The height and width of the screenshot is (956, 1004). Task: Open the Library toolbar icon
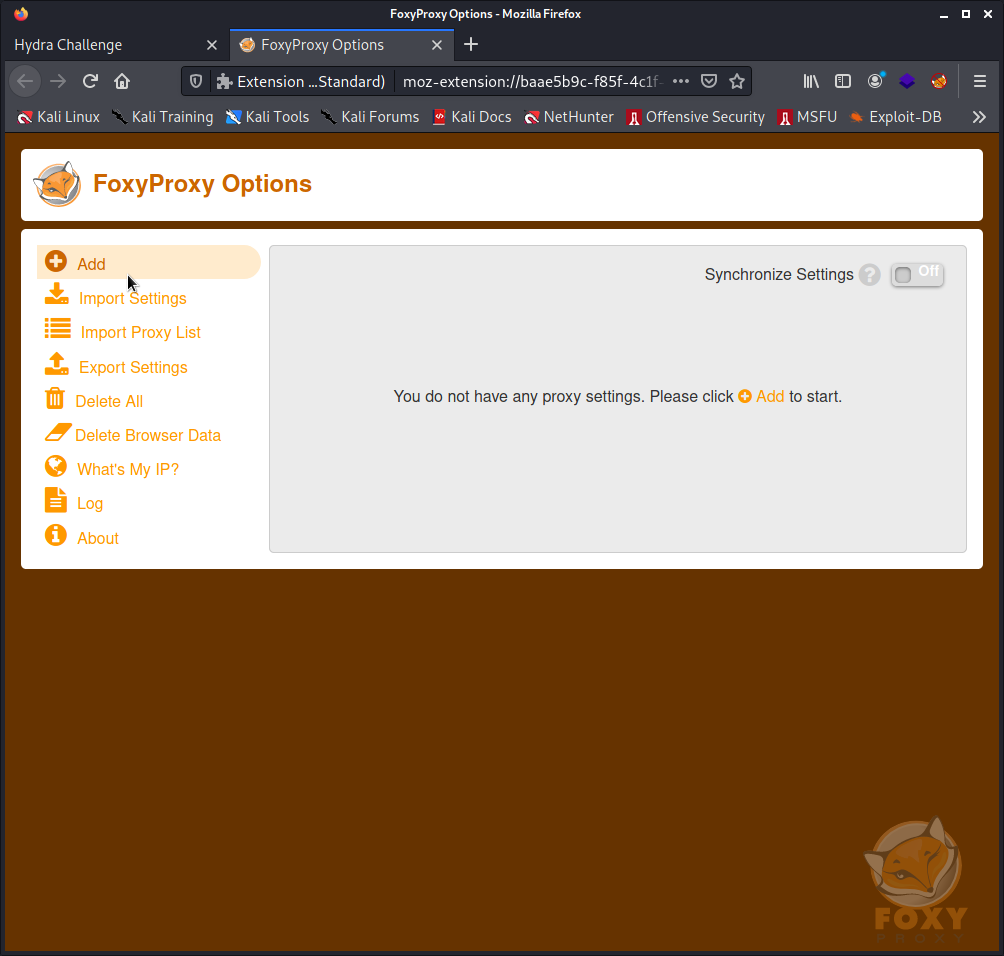click(x=811, y=81)
